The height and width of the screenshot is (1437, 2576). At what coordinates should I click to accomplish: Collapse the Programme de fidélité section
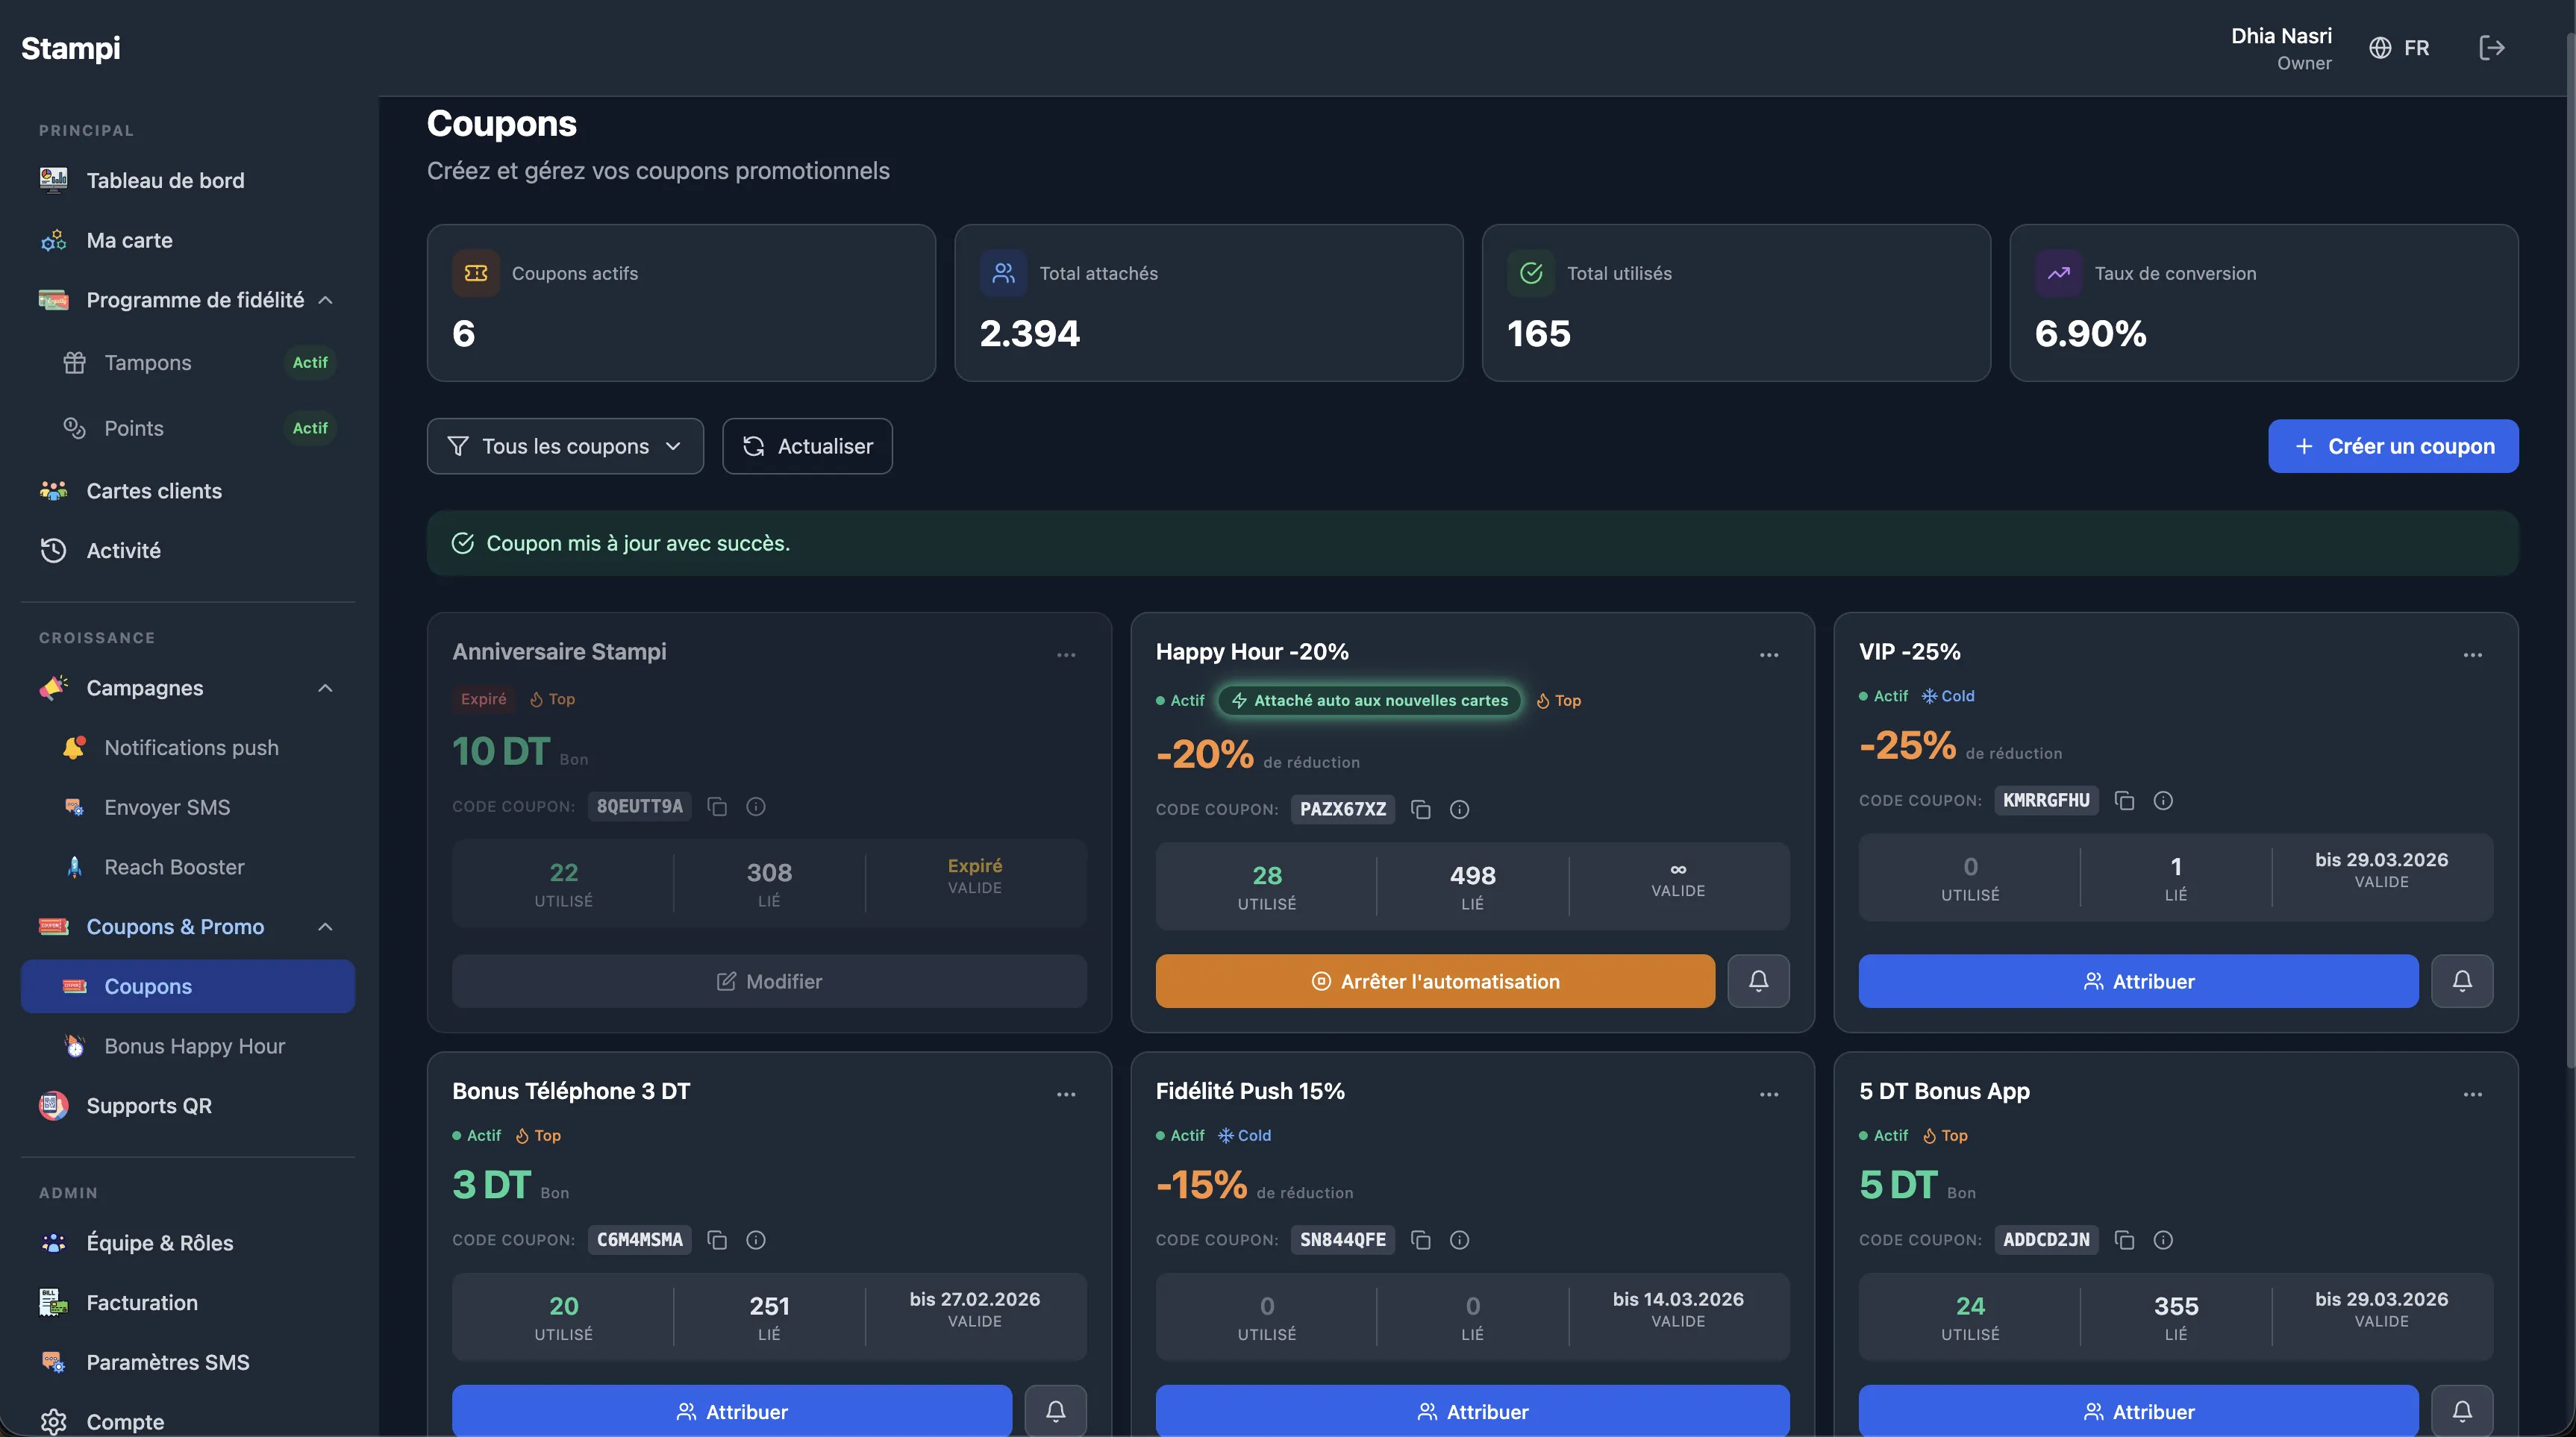coord(325,300)
